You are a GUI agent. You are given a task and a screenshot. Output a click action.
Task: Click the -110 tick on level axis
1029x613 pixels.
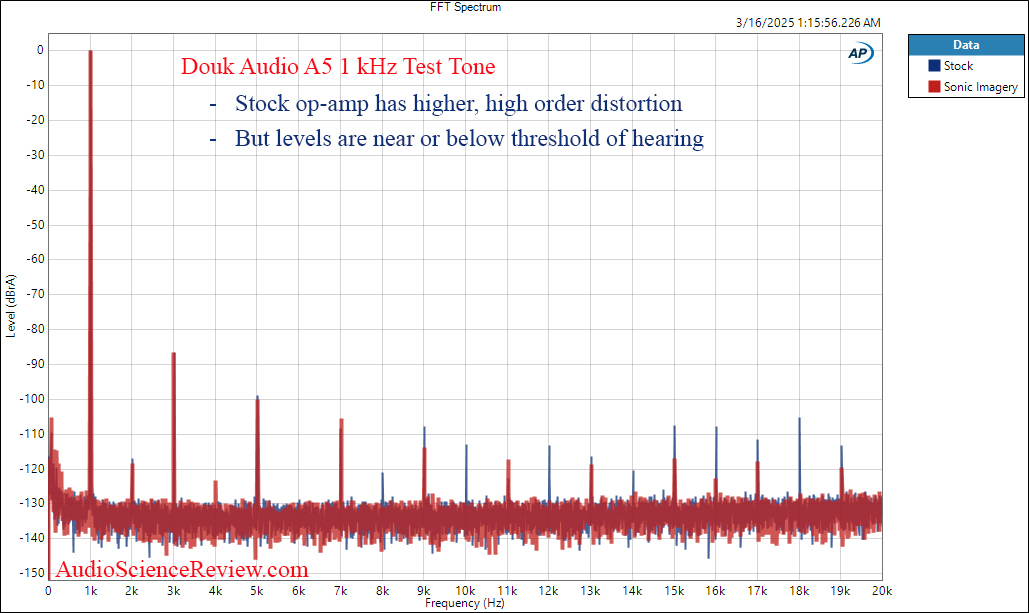point(33,433)
